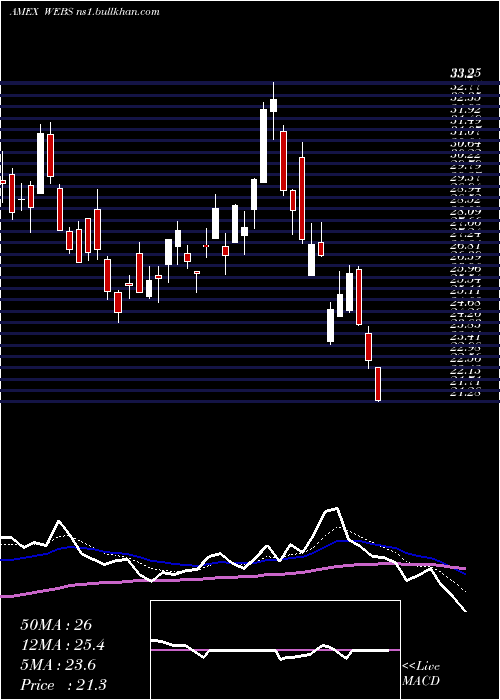
Task: Select the 31.92 price axis label
Action: point(465,109)
